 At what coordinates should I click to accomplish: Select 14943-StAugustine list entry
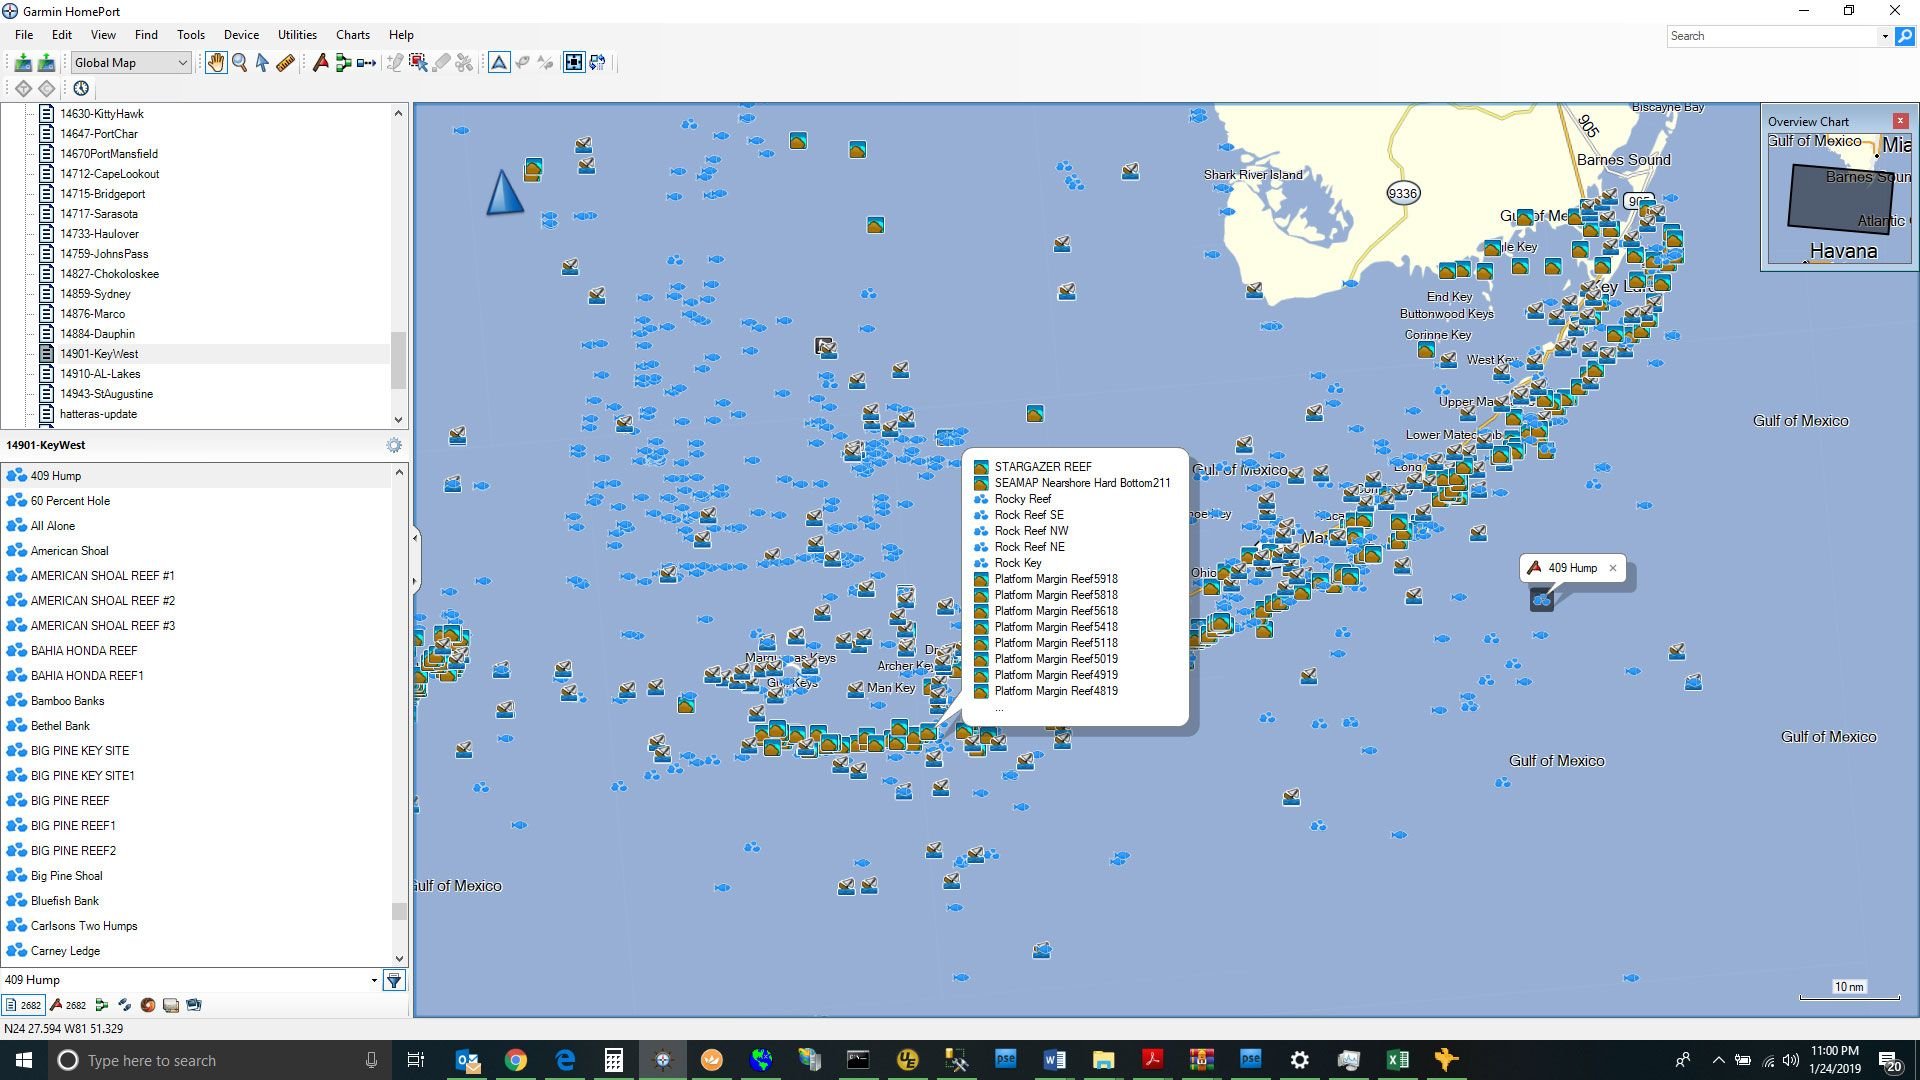106,394
